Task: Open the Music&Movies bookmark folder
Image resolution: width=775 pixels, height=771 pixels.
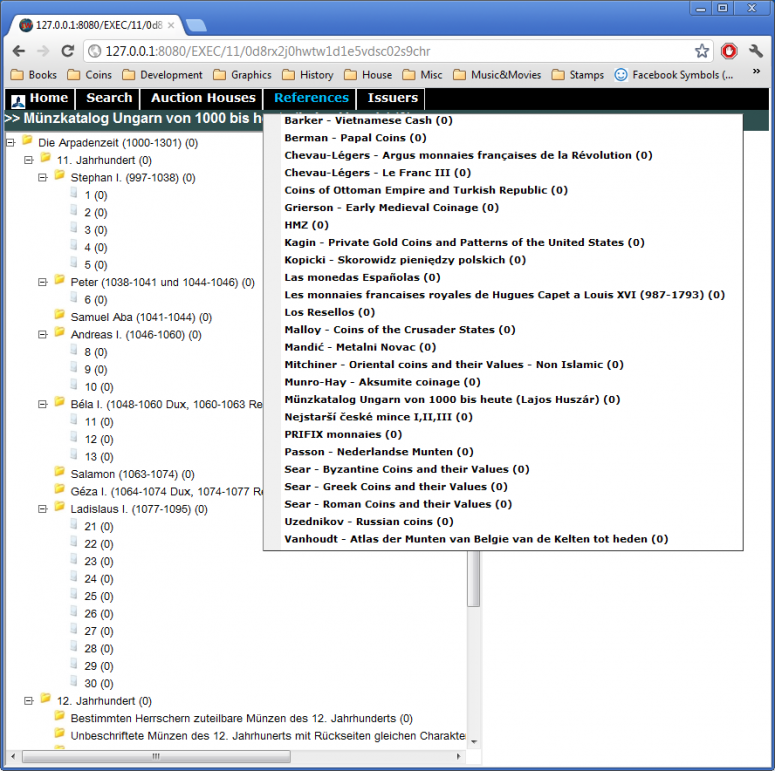Action: [497, 75]
